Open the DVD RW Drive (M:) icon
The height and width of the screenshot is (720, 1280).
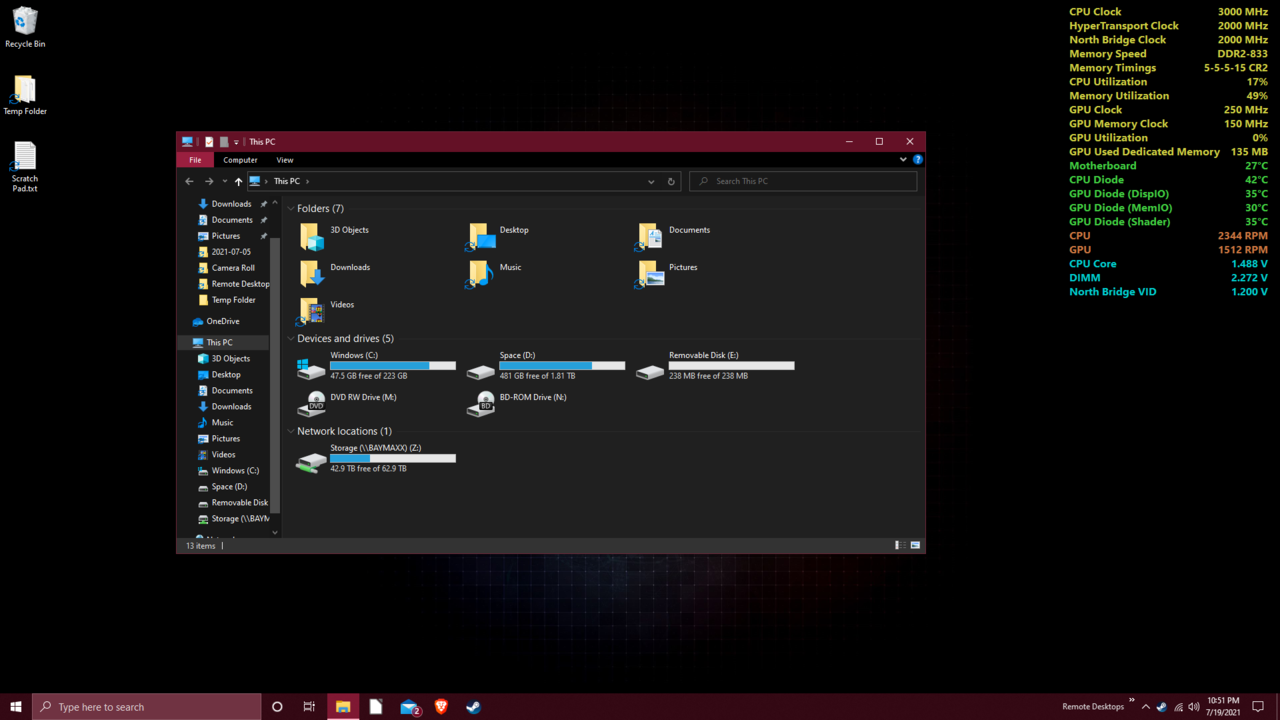click(x=311, y=403)
